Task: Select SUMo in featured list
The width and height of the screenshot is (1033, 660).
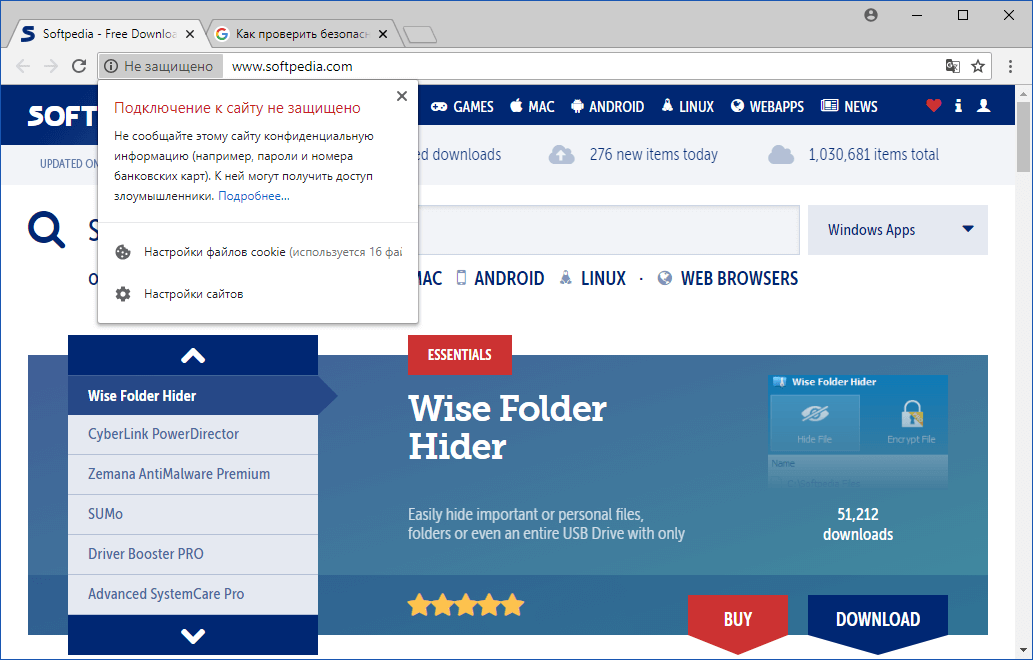Action: (x=193, y=514)
